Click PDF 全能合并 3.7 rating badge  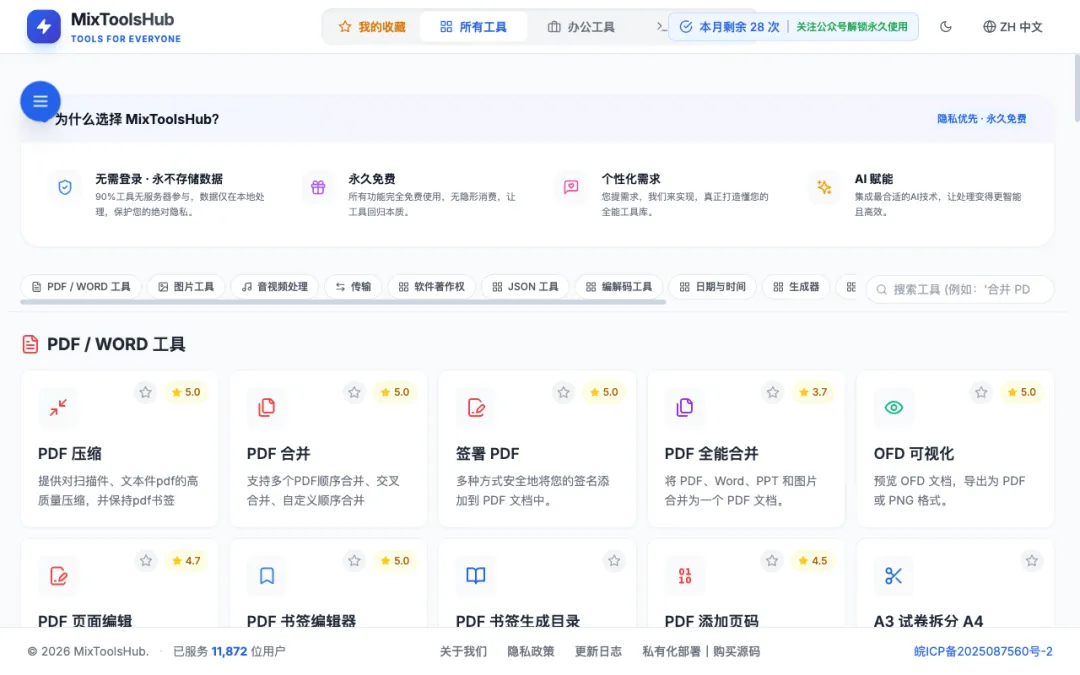tap(813, 392)
